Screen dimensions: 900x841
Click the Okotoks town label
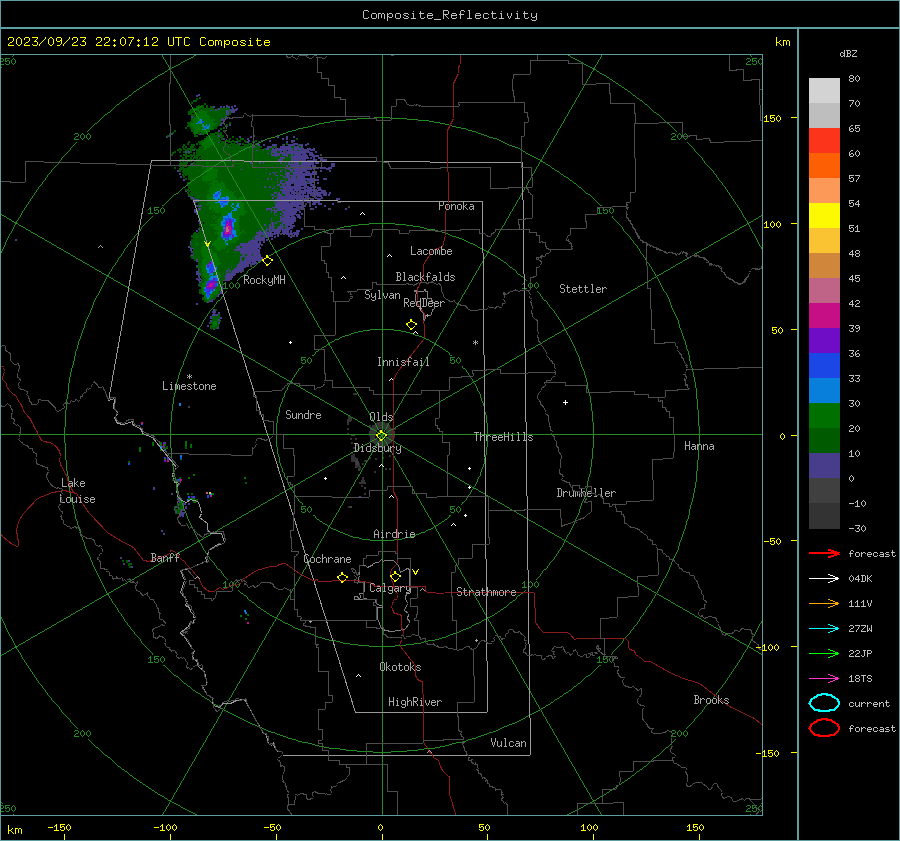400,667
